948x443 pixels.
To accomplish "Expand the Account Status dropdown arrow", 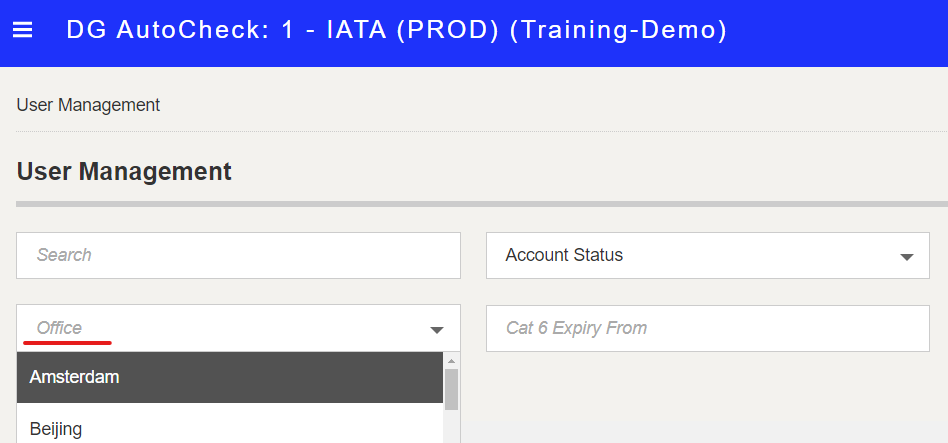I will click(906, 257).
